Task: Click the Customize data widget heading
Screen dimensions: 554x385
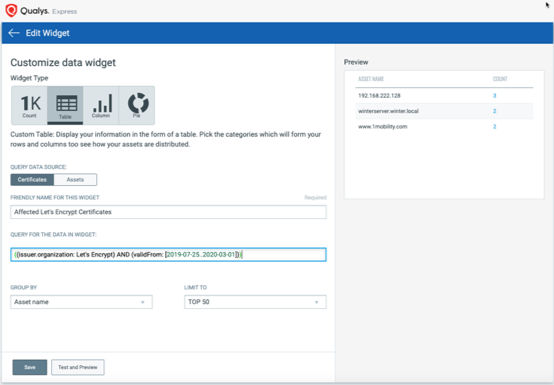Action: (x=63, y=63)
